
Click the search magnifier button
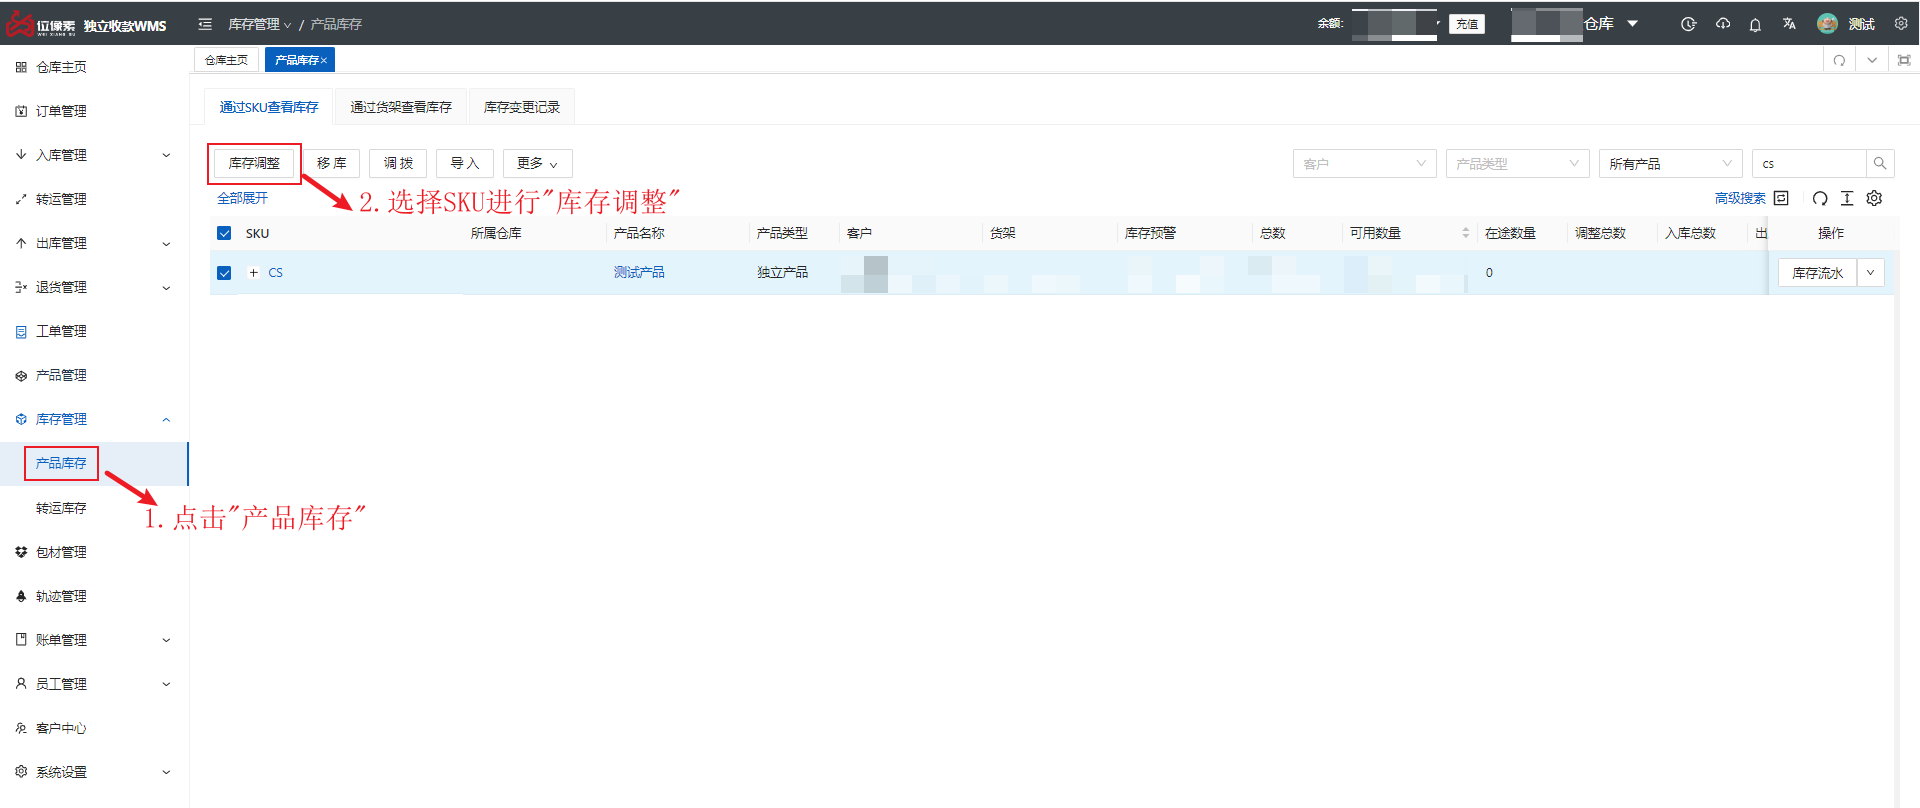point(1880,163)
